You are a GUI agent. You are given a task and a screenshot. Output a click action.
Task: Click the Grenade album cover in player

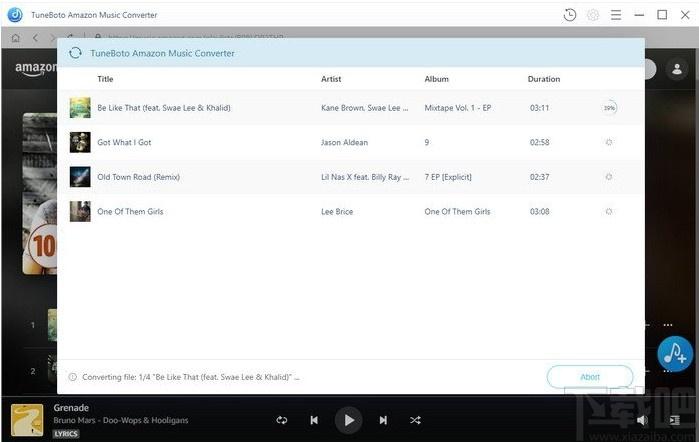(27, 420)
